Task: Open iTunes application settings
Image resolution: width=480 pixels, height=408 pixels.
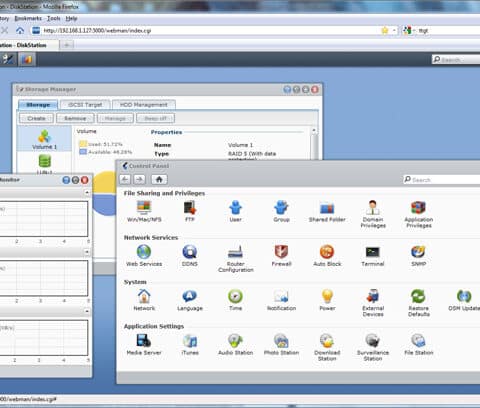Action: (x=190, y=344)
